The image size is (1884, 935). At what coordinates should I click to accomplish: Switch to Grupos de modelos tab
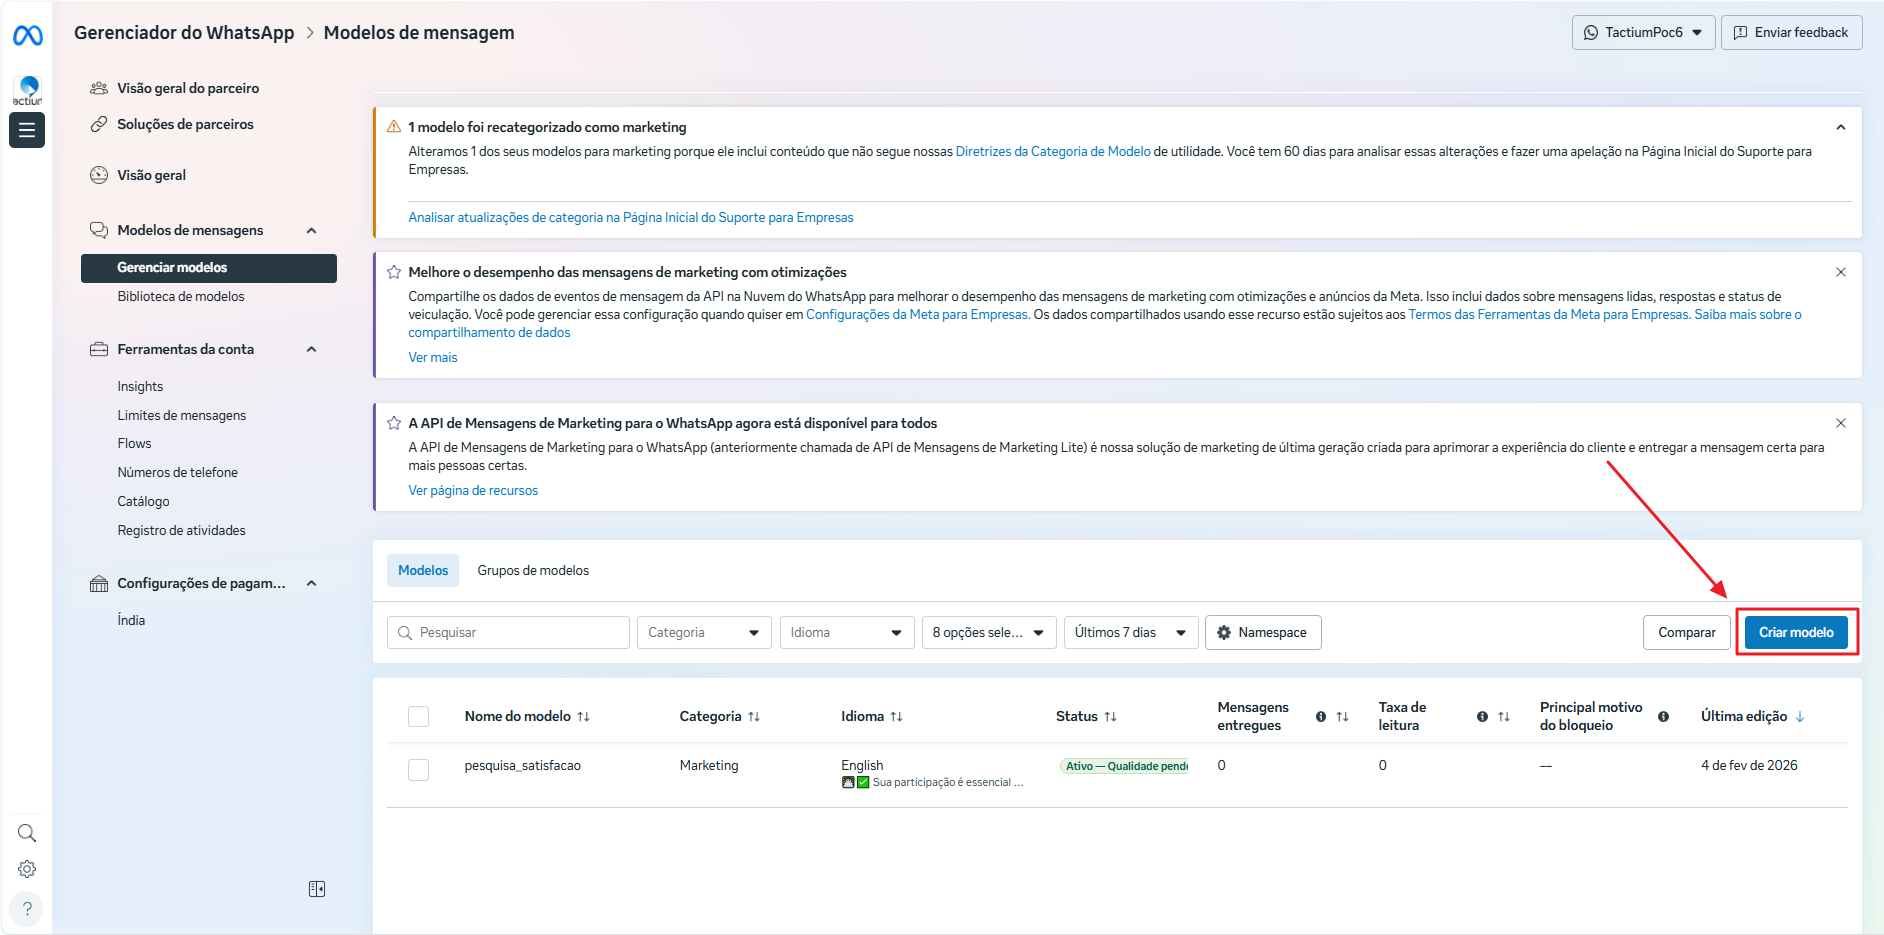click(x=533, y=570)
